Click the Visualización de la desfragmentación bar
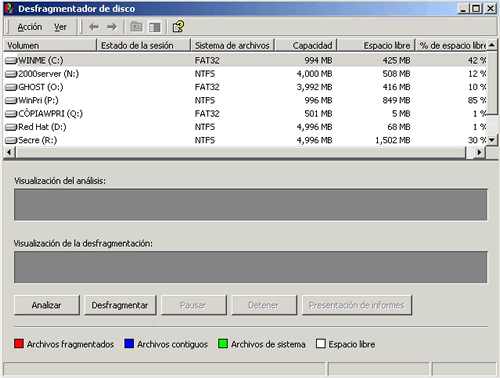Viewport: 500px width, 378px height. pyautogui.click(x=251, y=267)
